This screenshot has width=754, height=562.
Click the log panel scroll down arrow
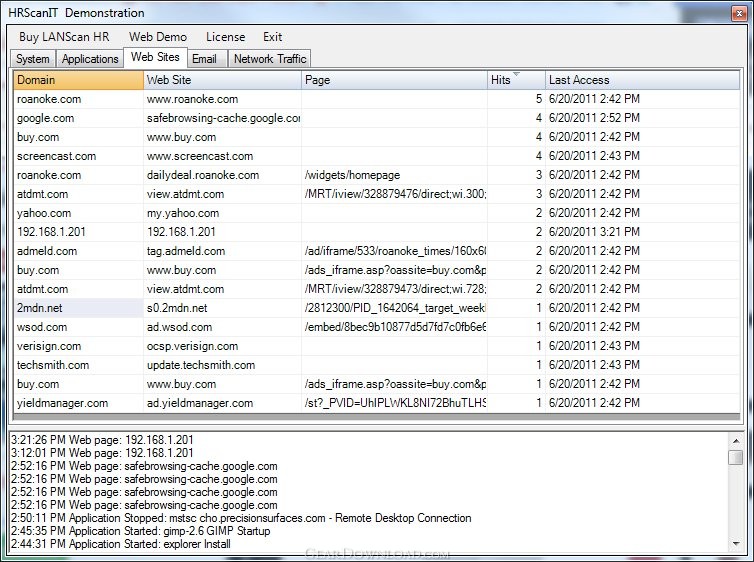point(736,544)
